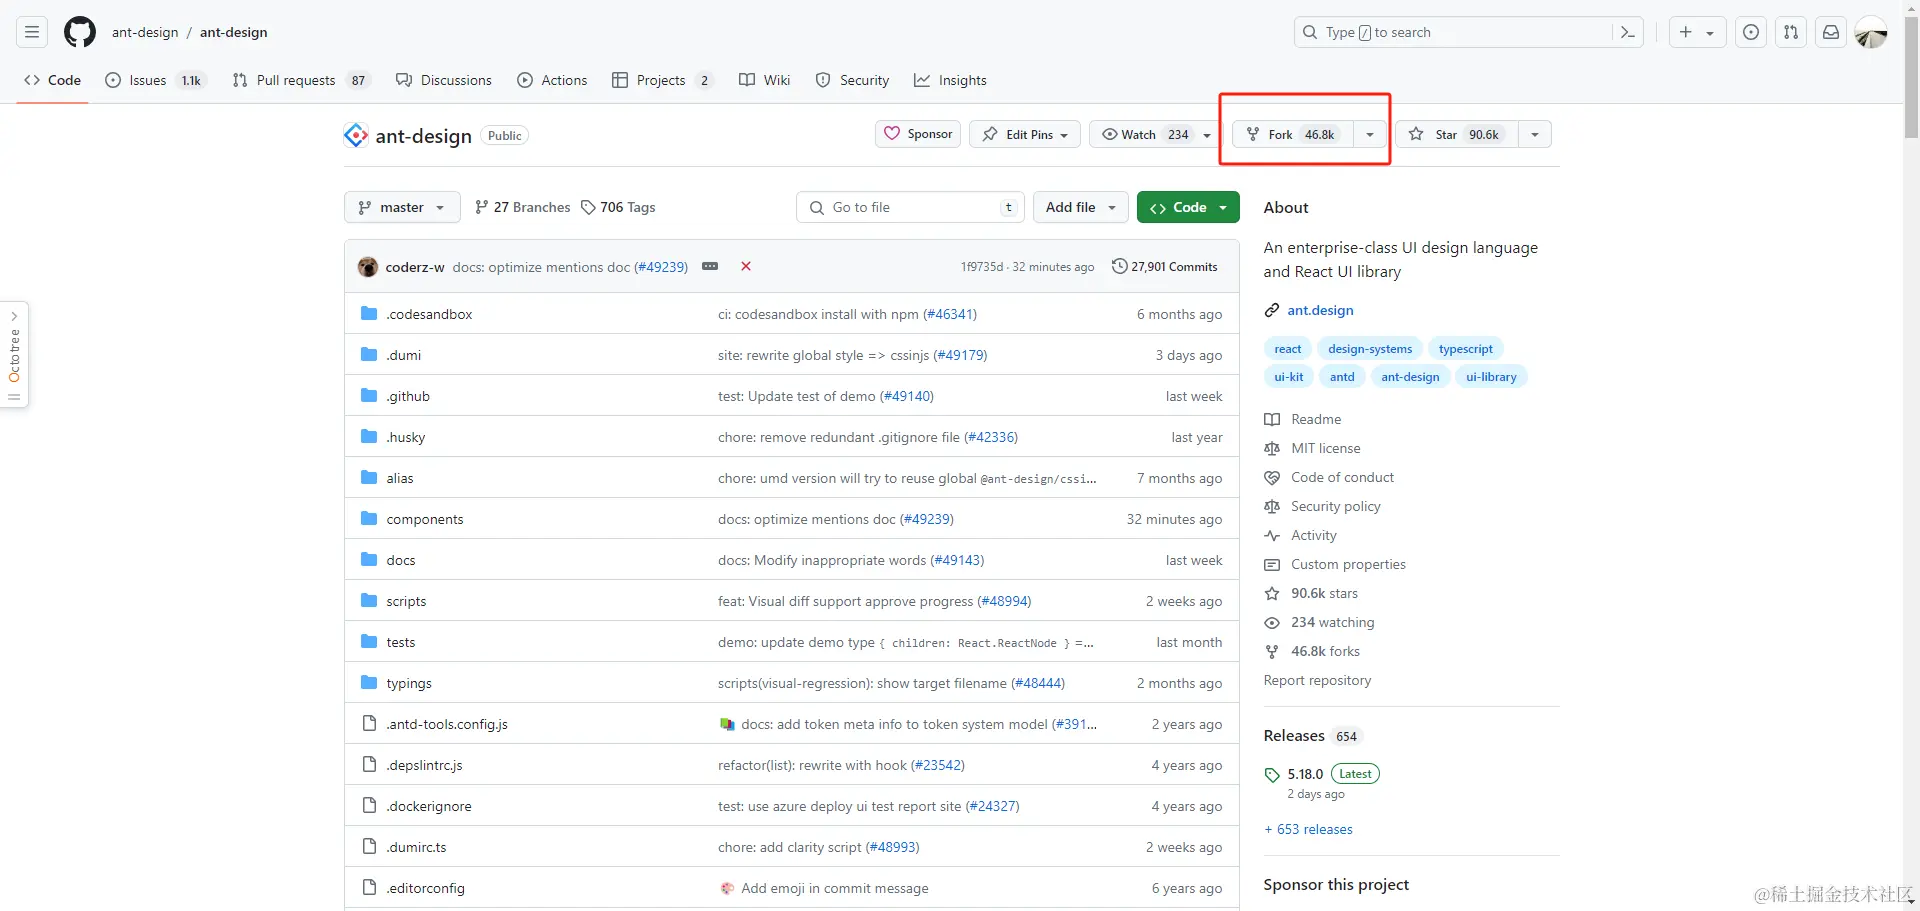Open the user avatar menu
Screen dimensions: 1920x911
[1871, 32]
